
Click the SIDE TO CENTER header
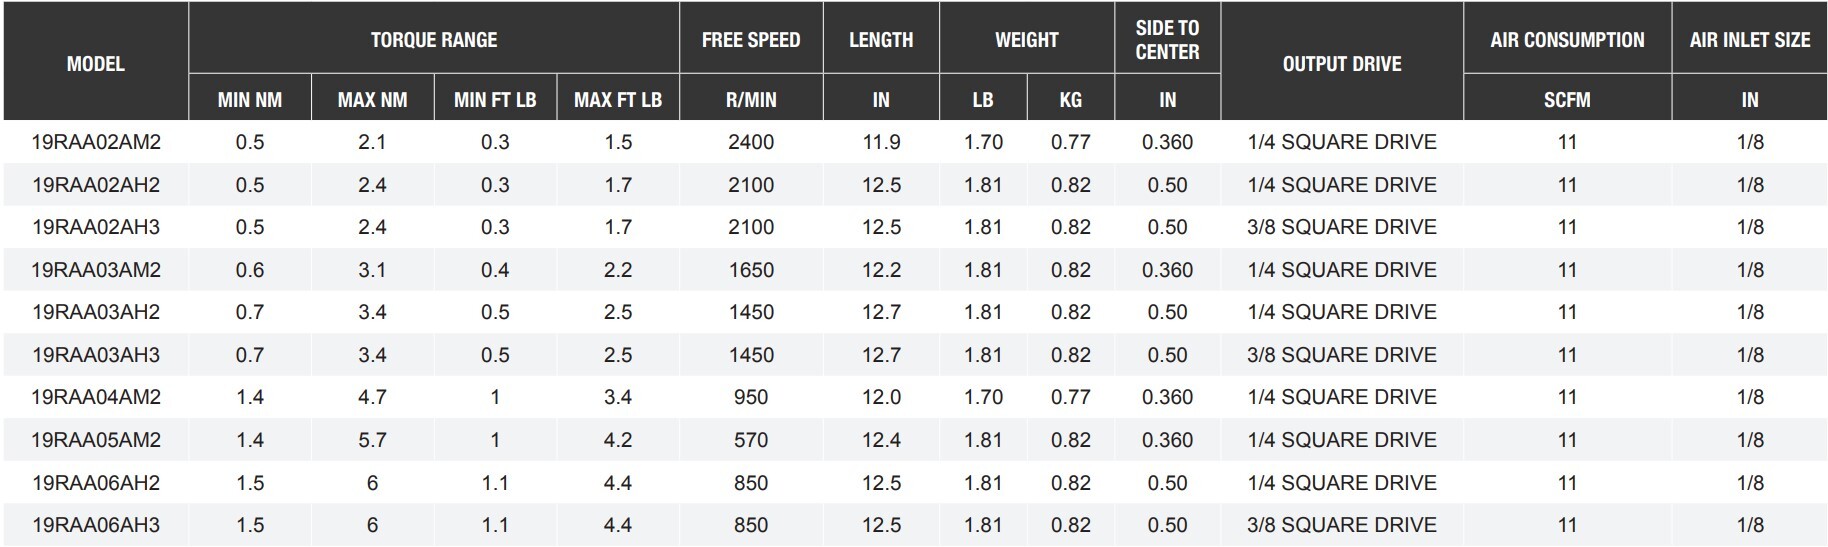tap(1167, 40)
